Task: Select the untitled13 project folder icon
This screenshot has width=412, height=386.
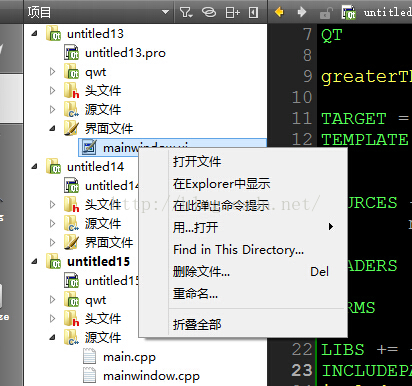Action: point(53,33)
